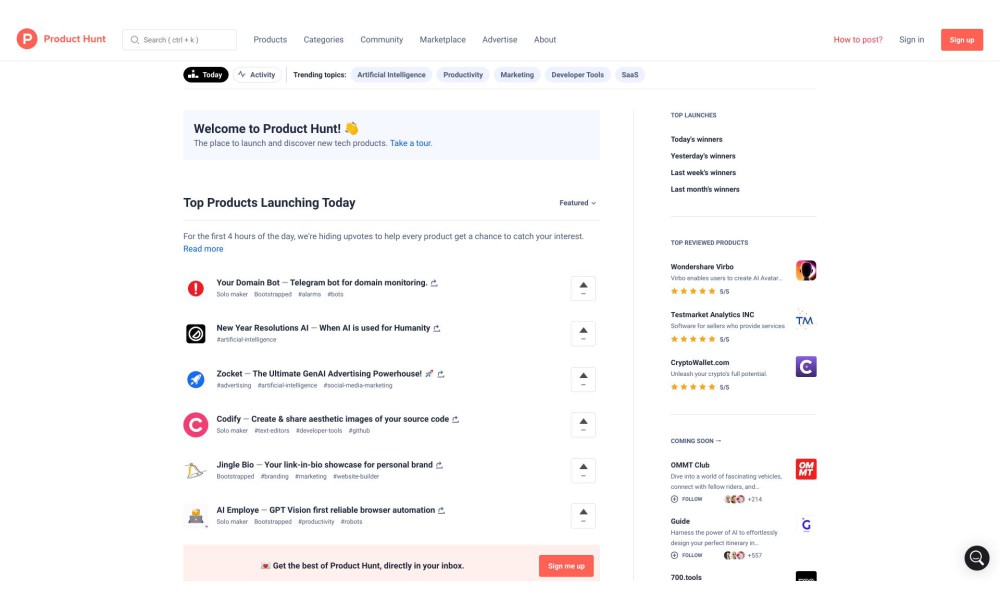This screenshot has width=1000, height=600.
Task: Click Sign me up newsletter button
Action: (566, 566)
